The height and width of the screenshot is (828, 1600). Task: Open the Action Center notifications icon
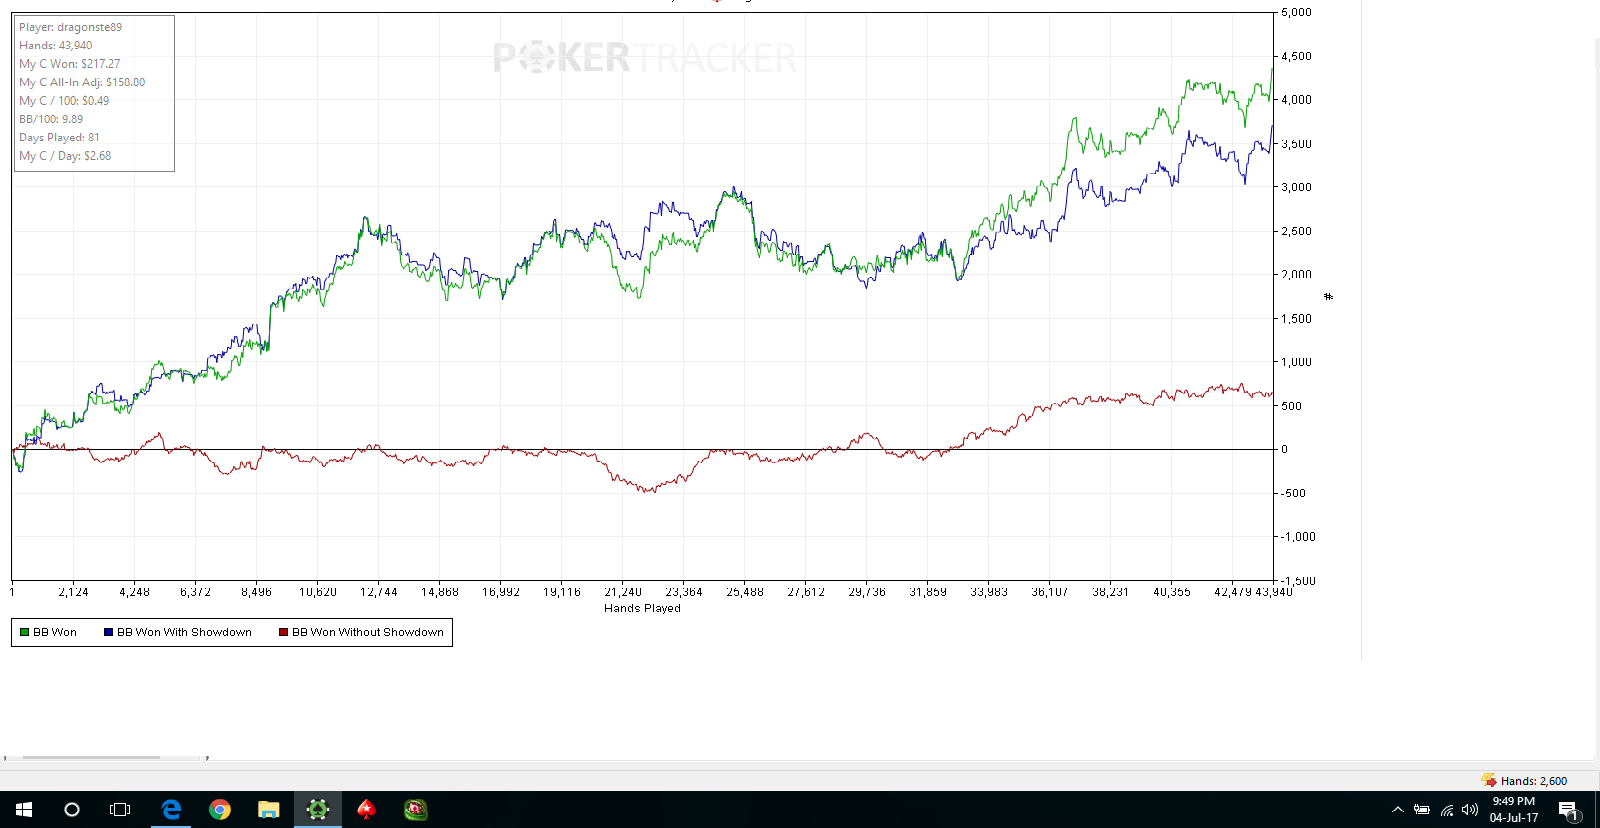1568,810
